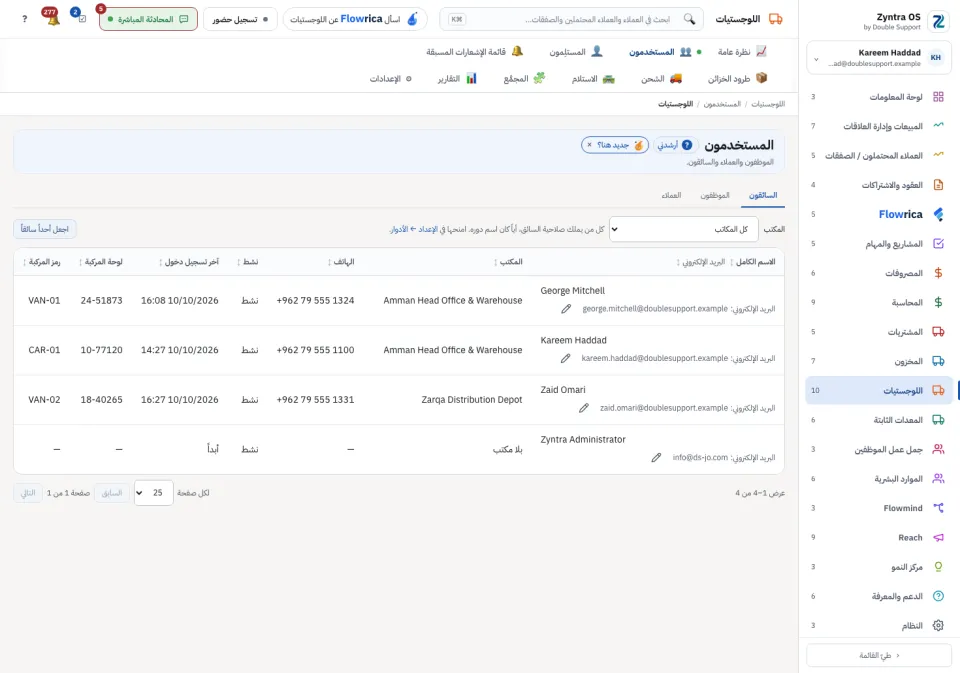Open النظام system settings in sidebar
The width and height of the screenshot is (960, 673).
[x=878, y=626]
